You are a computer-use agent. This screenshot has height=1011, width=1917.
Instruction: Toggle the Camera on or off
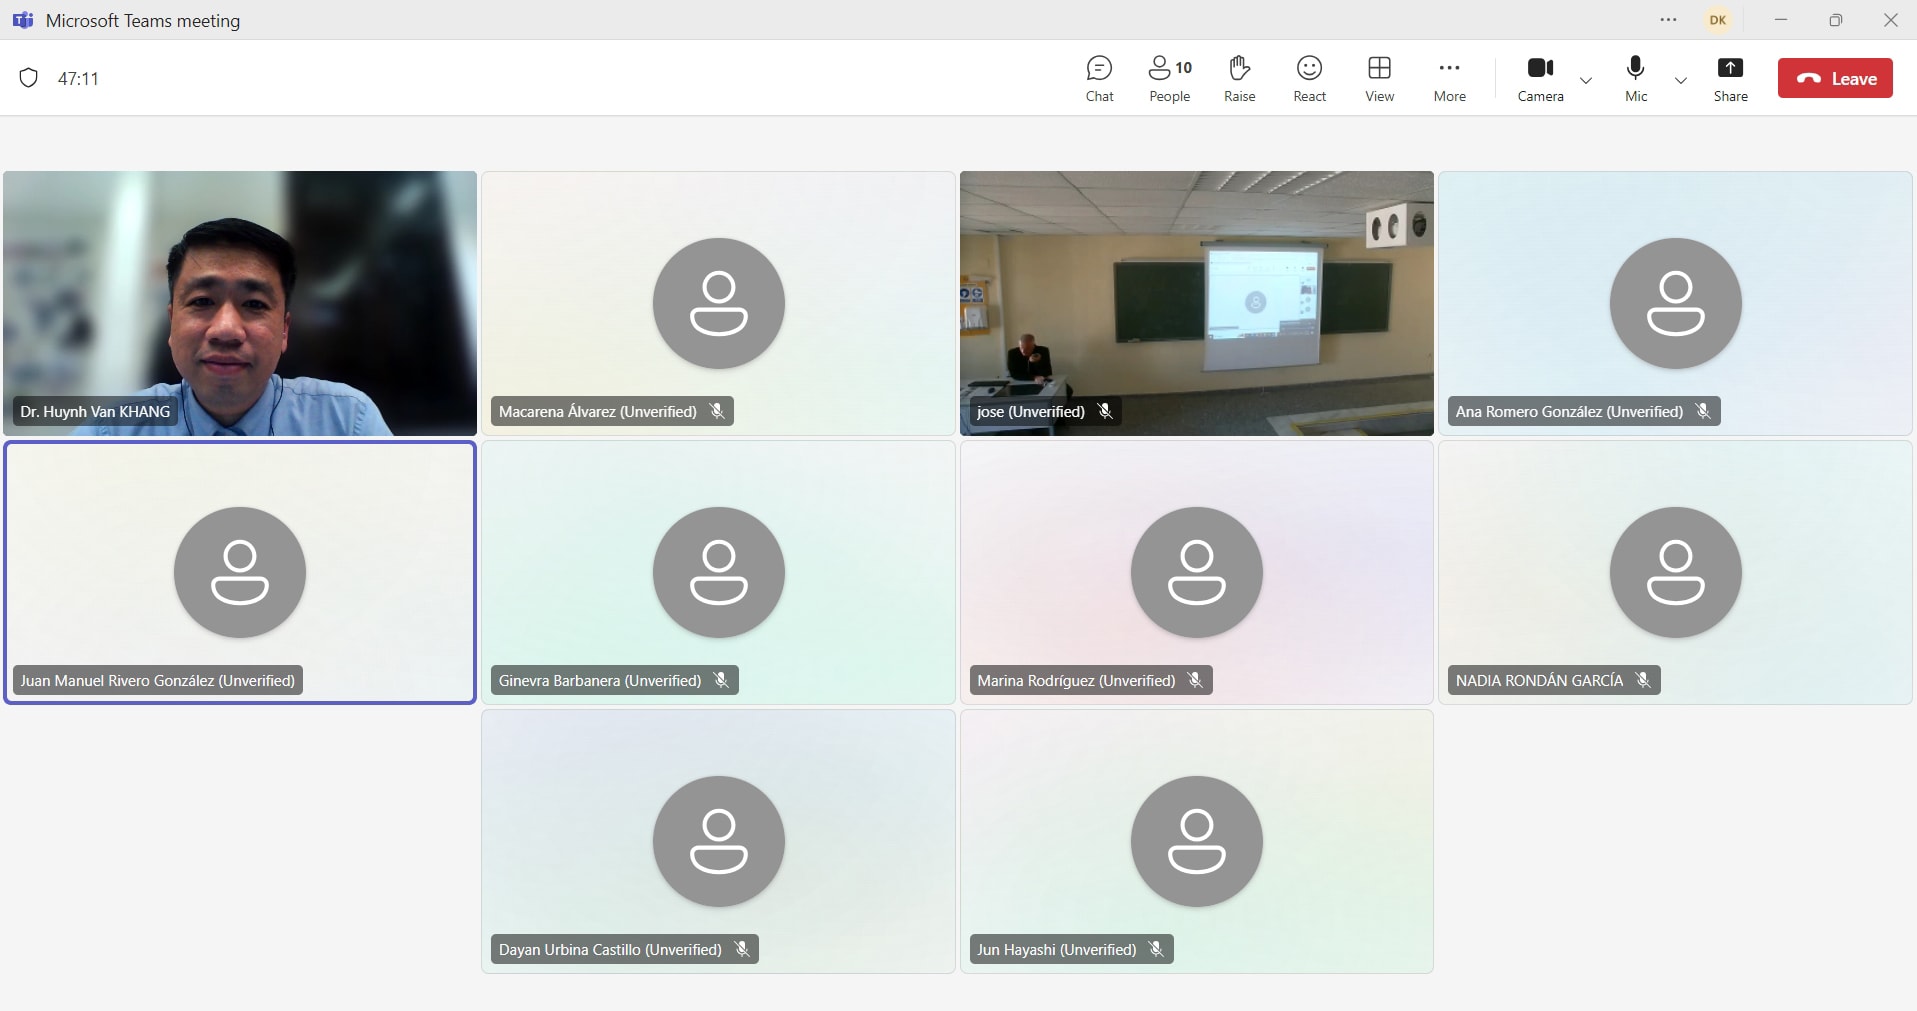click(1540, 78)
